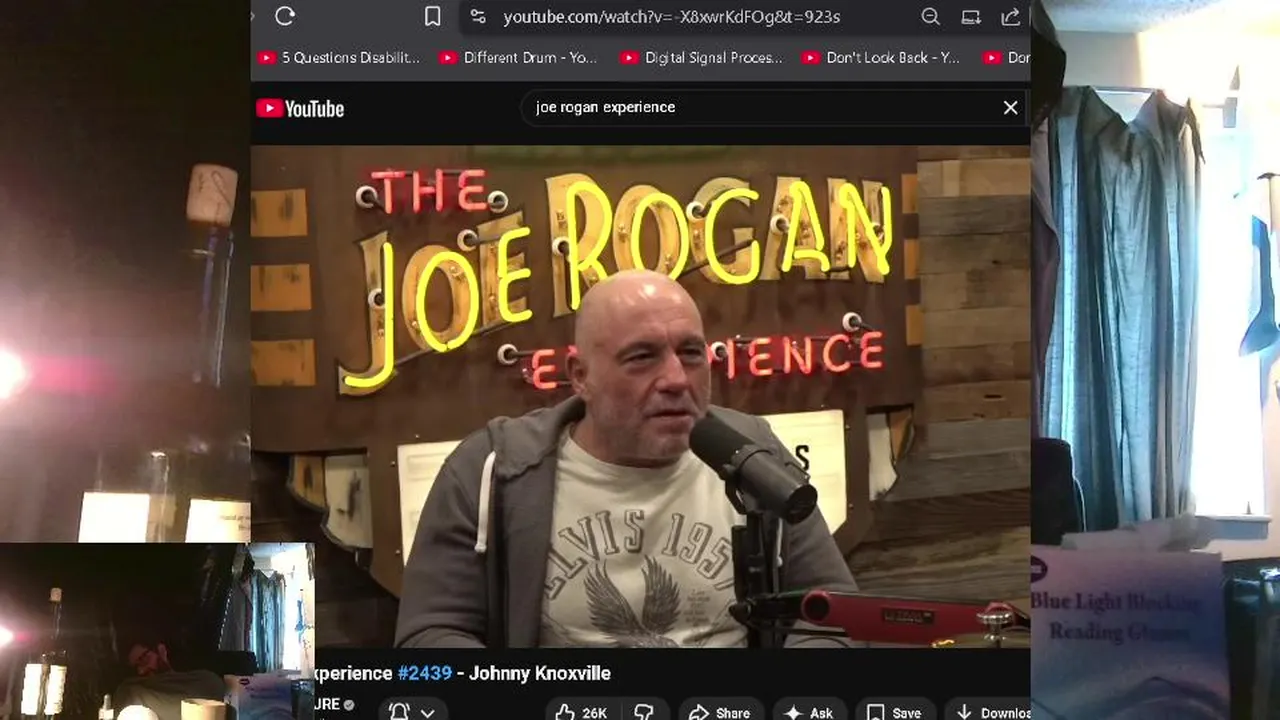Image resolution: width=1280 pixels, height=720 pixels.
Task: Click the Download button
Action: [x=990, y=712]
